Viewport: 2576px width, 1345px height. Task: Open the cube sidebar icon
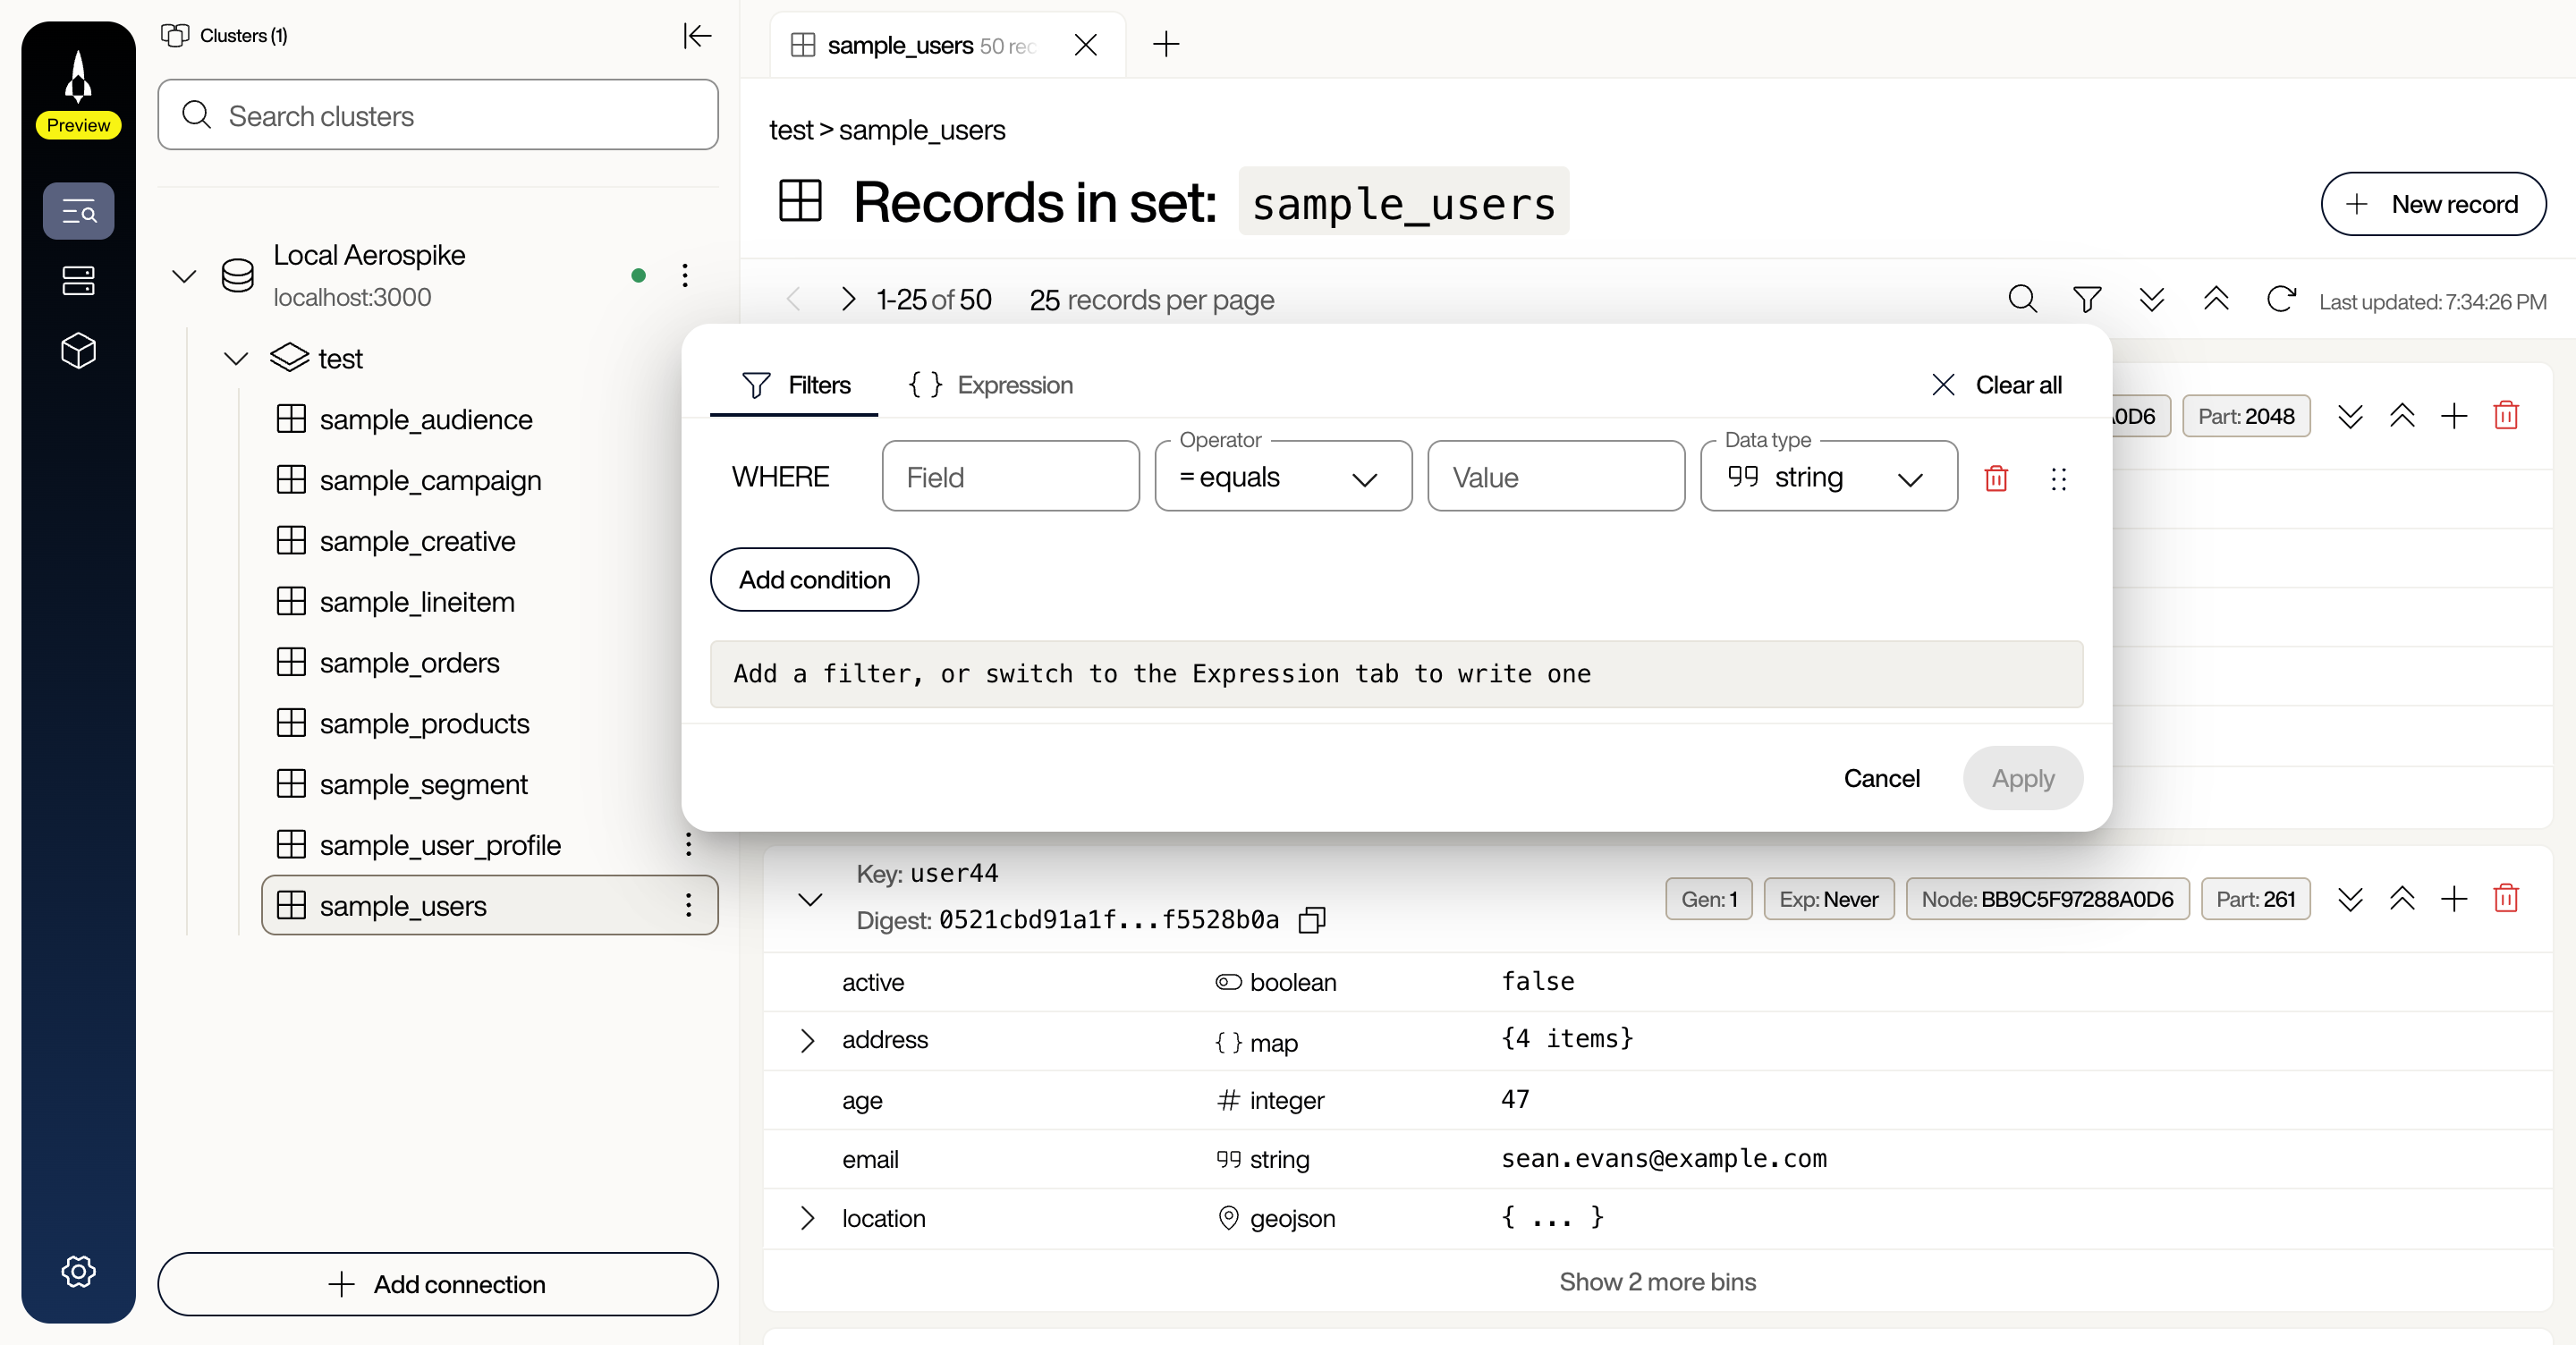tap(78, 351)
